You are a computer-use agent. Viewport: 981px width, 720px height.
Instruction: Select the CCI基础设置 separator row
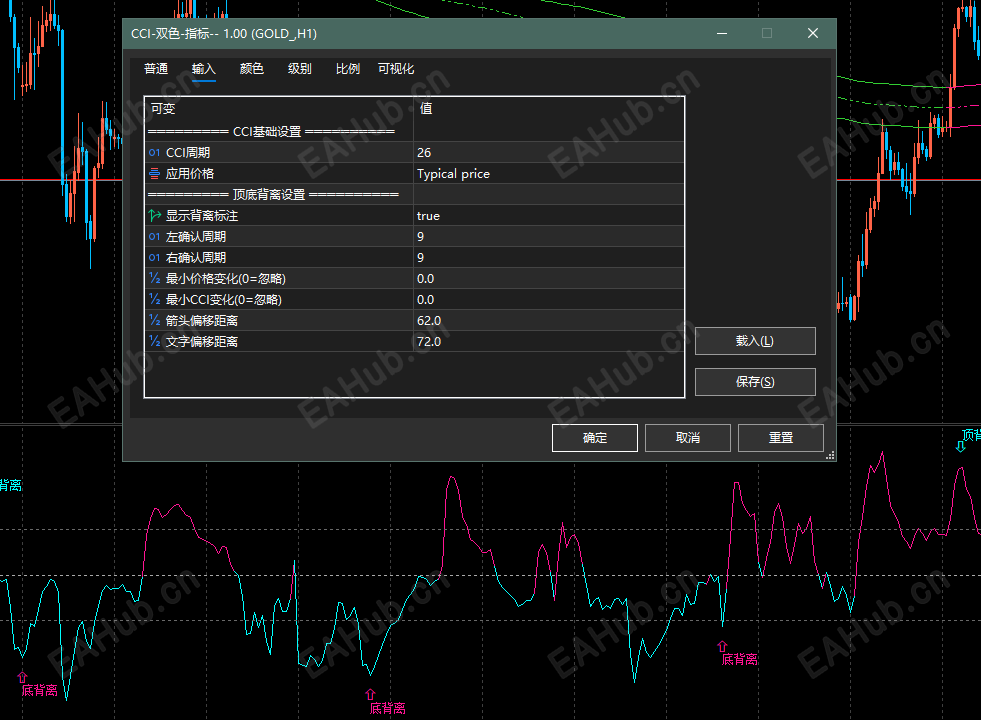click(414, 131)
